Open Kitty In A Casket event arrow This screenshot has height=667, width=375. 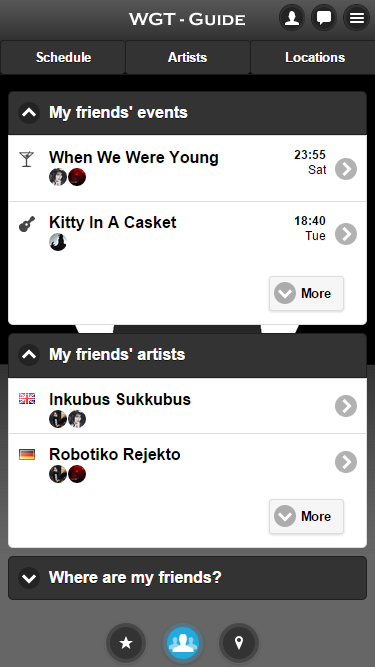(346, 234)
